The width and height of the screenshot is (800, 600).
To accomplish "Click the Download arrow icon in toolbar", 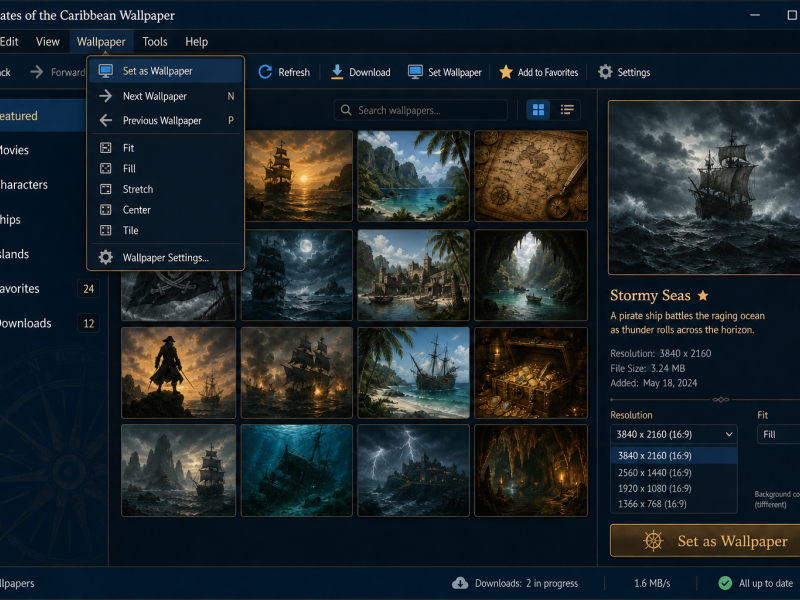I will [x=337, y=72].
